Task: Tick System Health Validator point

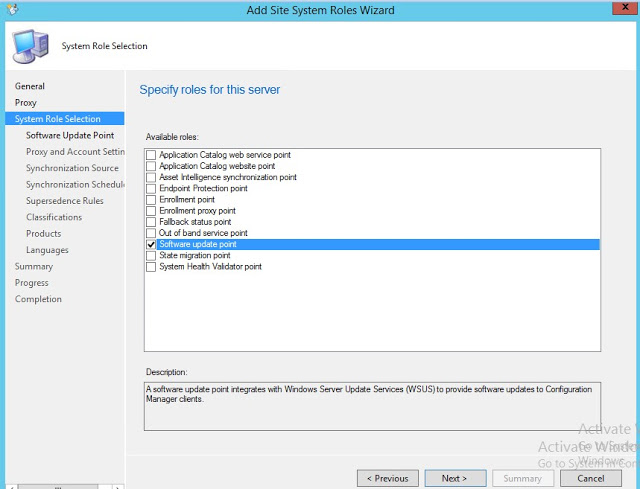Action: (x=151, y=267)
